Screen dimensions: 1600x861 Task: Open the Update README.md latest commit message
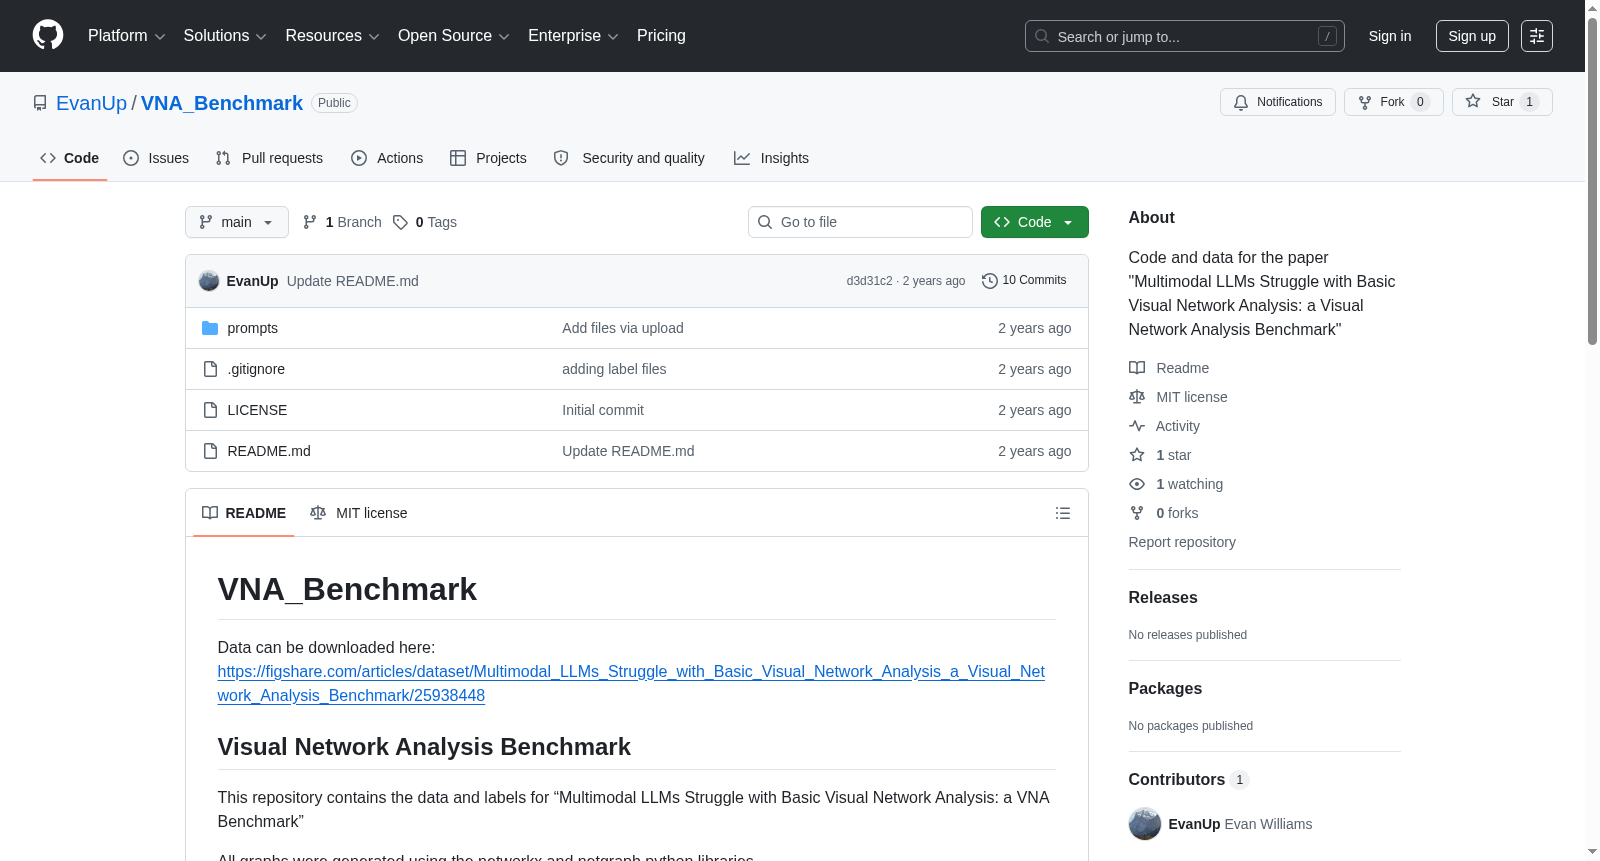click(x=353, y=281)
